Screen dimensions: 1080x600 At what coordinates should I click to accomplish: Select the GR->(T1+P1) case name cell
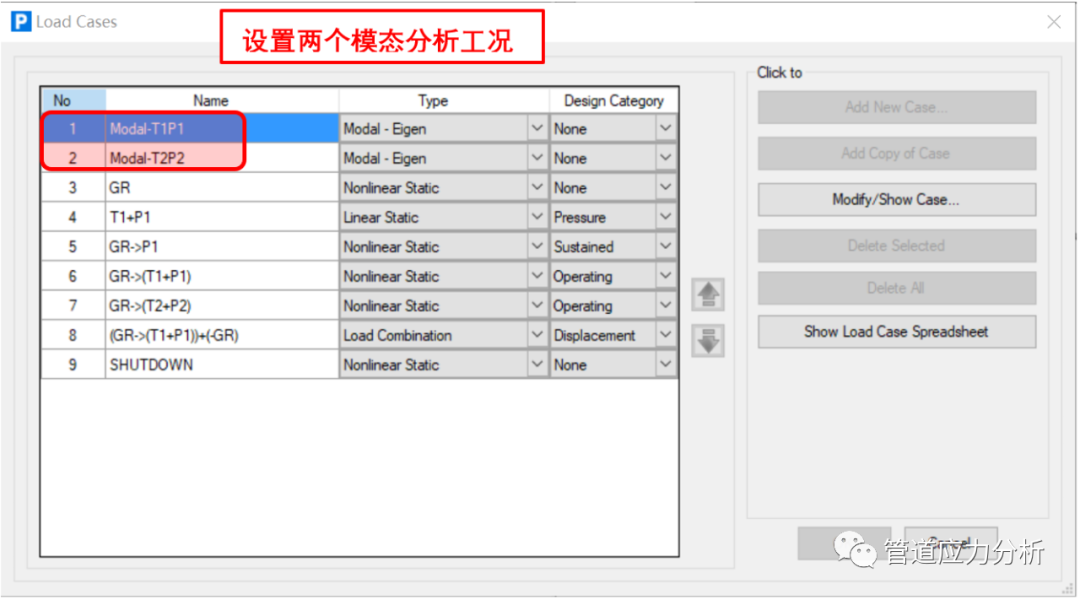coord(222,276)
